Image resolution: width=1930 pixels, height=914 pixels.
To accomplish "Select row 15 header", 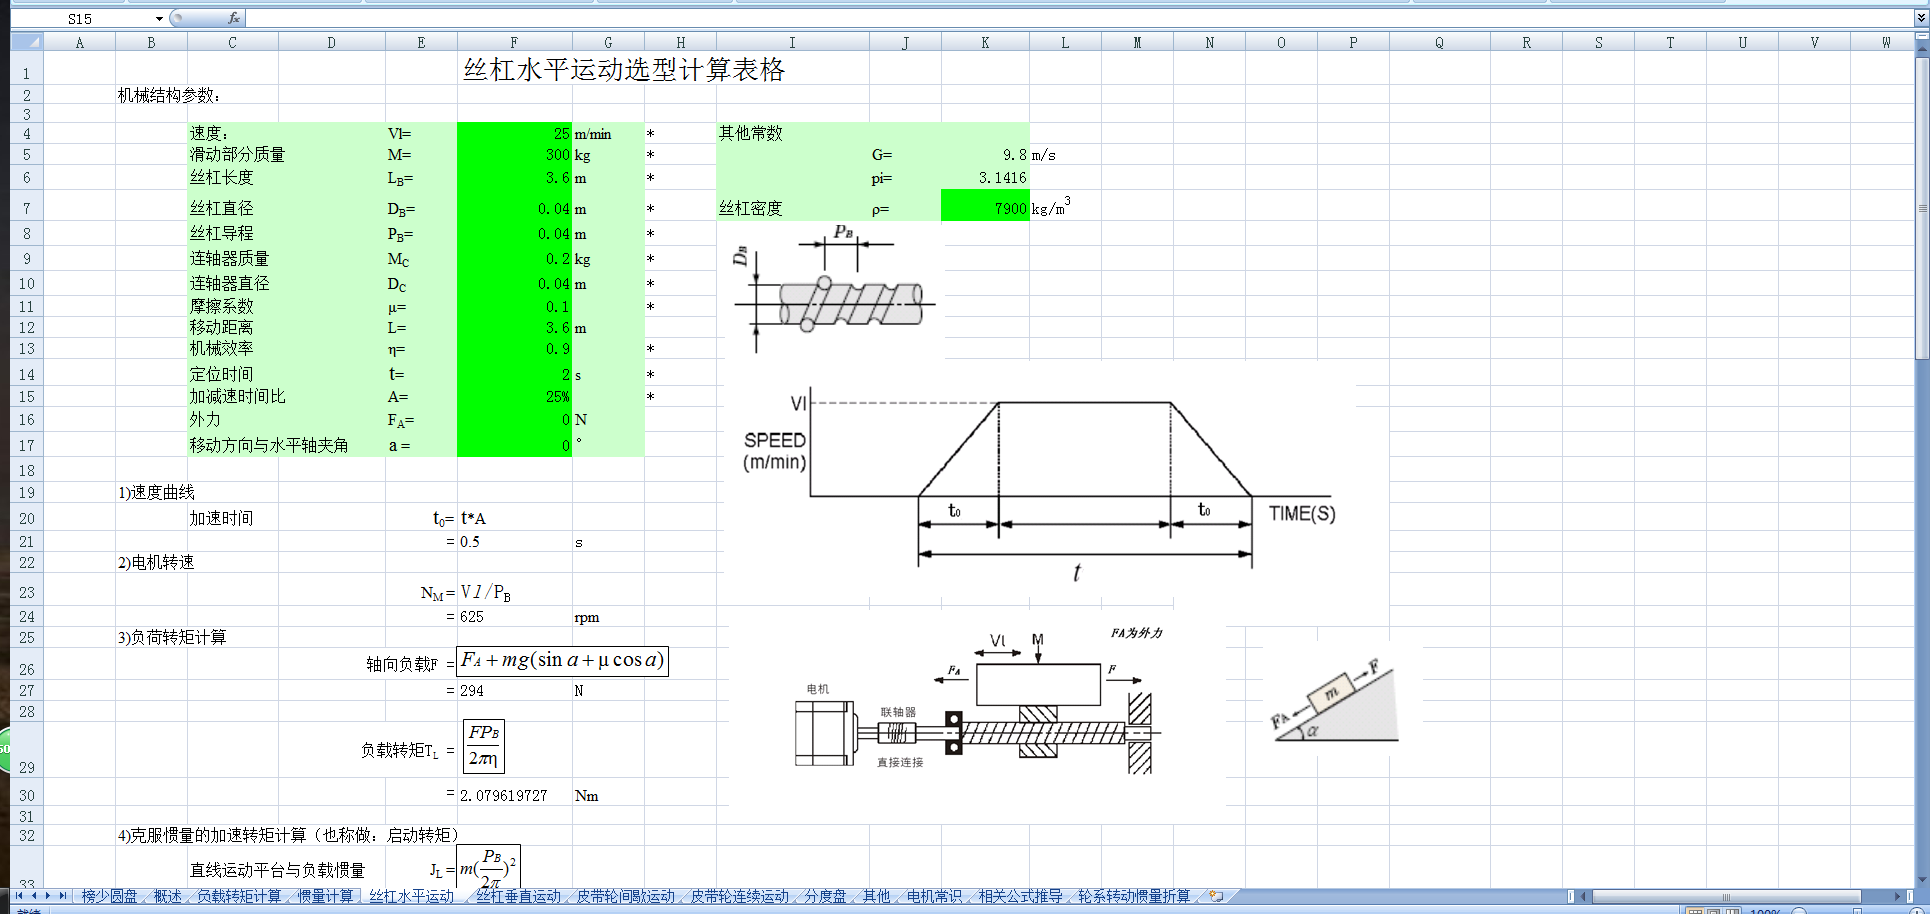I will tap(27, 397).
